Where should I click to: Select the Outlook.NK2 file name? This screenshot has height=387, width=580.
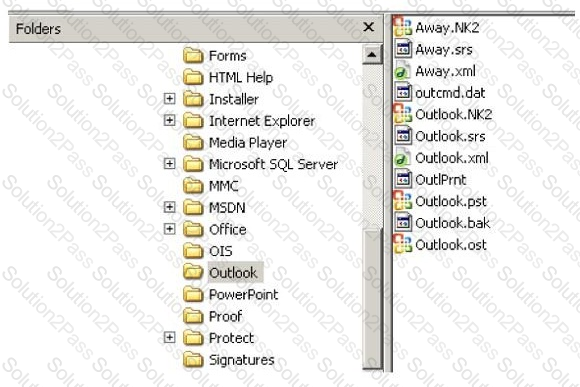(x=454, y=114)
